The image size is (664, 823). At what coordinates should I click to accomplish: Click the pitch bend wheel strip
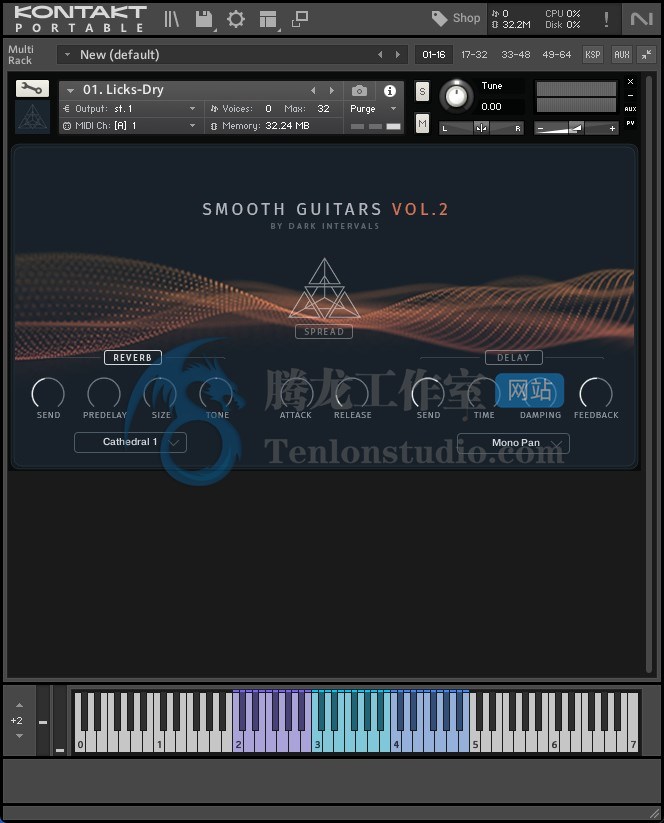[x=43, y=720]
